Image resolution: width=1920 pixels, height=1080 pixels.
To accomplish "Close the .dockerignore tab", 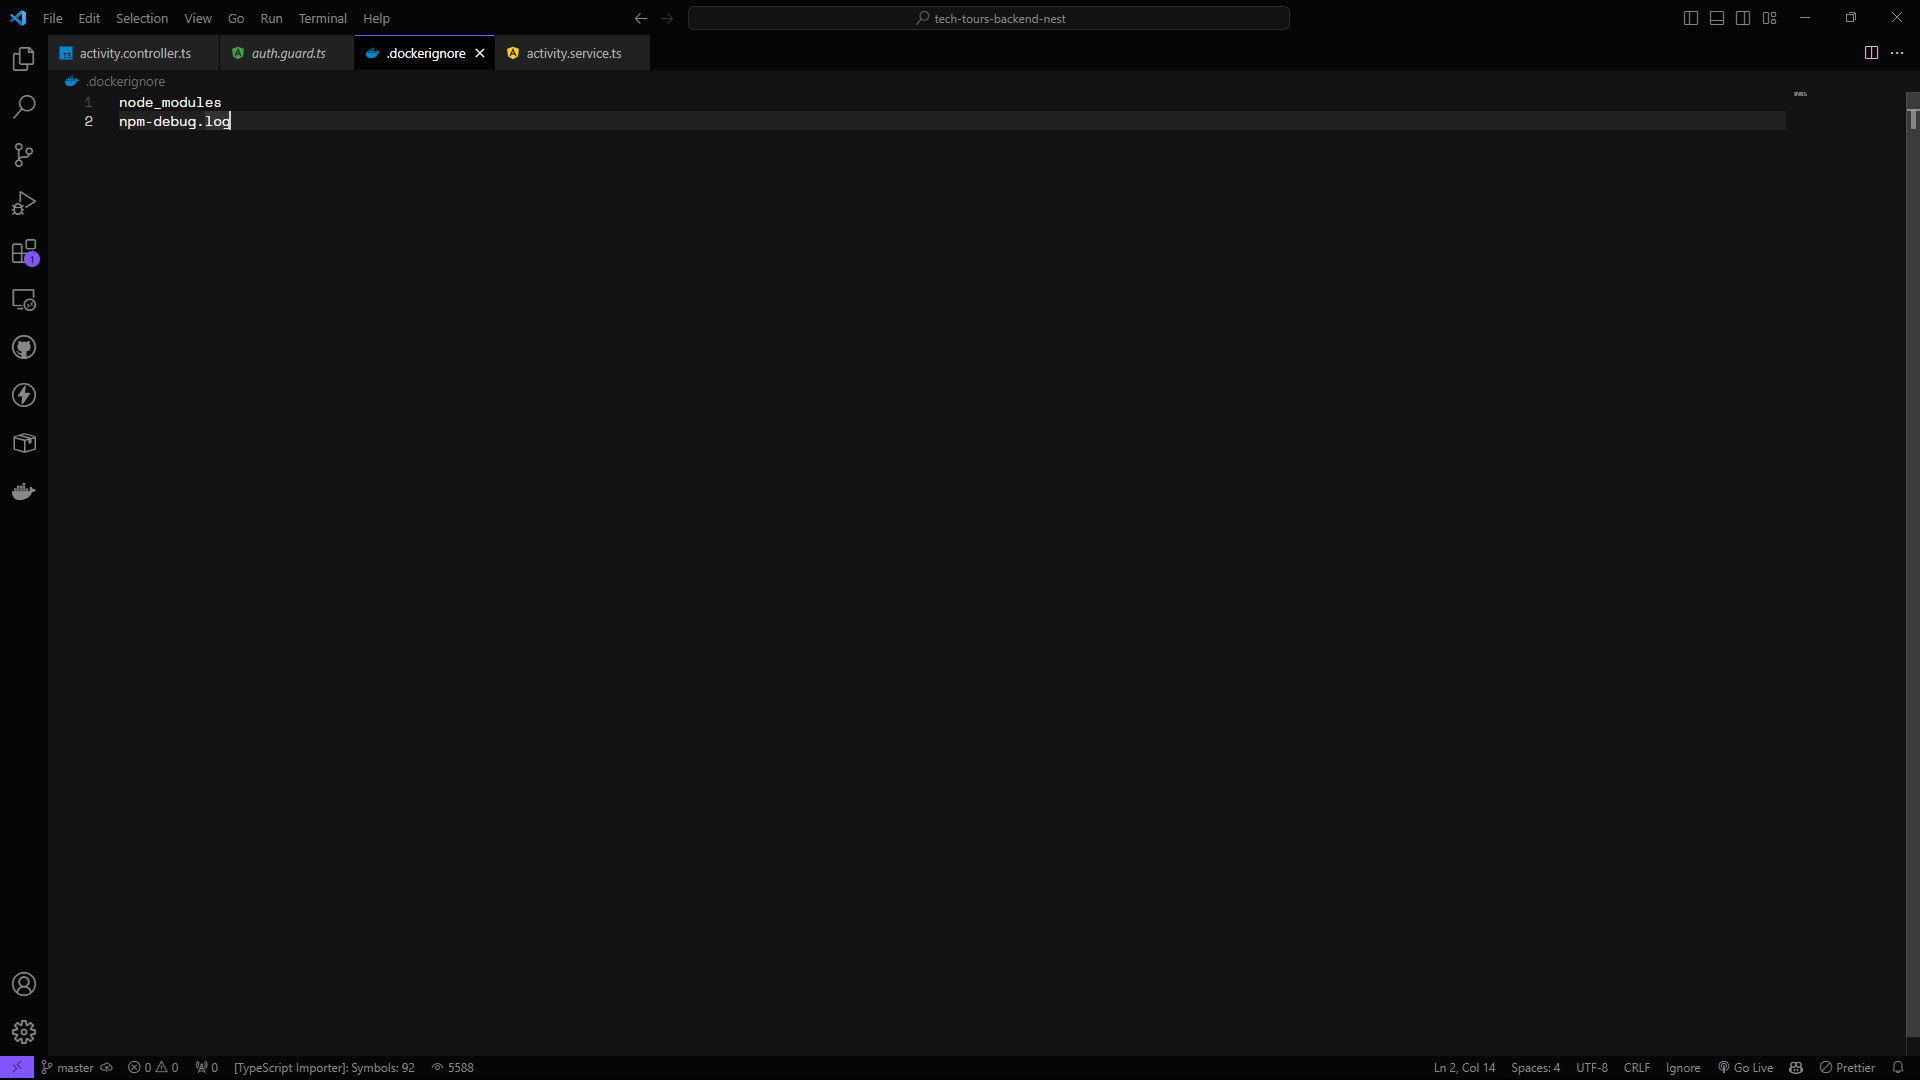I will [481, 52].
